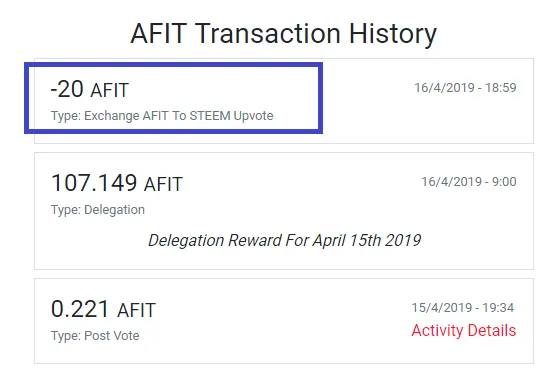Click the Type: Post Vote label
The width and height of the screenshot is (551, 370).
point(95,336)
